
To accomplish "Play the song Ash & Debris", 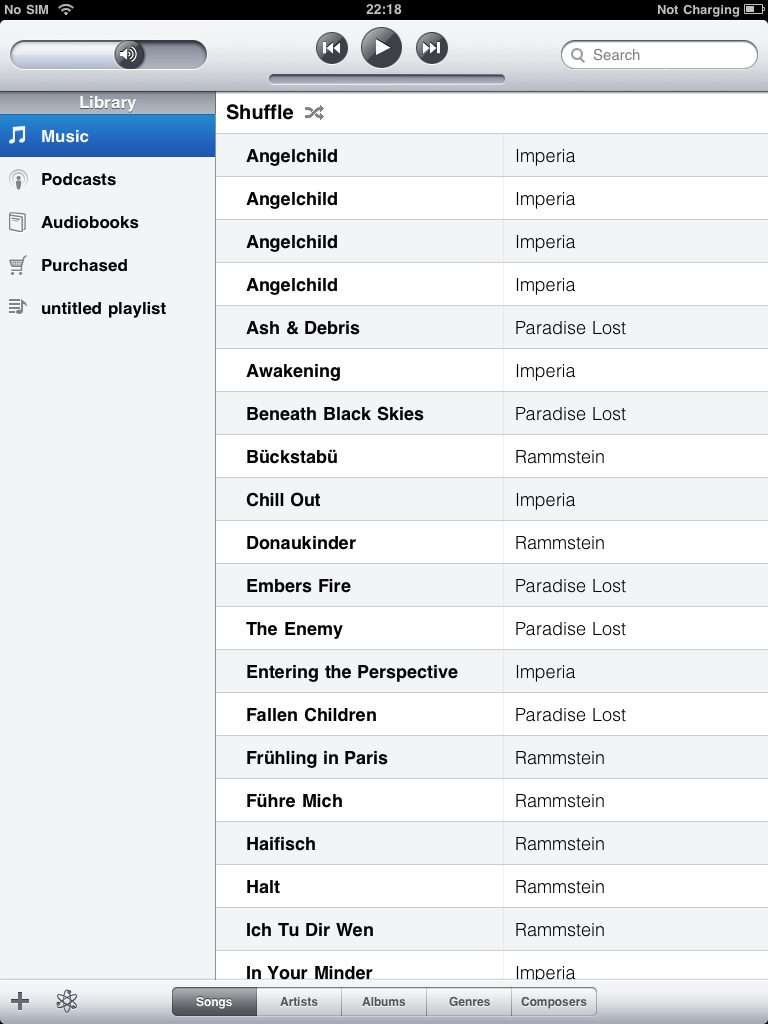I will (492, 328).
